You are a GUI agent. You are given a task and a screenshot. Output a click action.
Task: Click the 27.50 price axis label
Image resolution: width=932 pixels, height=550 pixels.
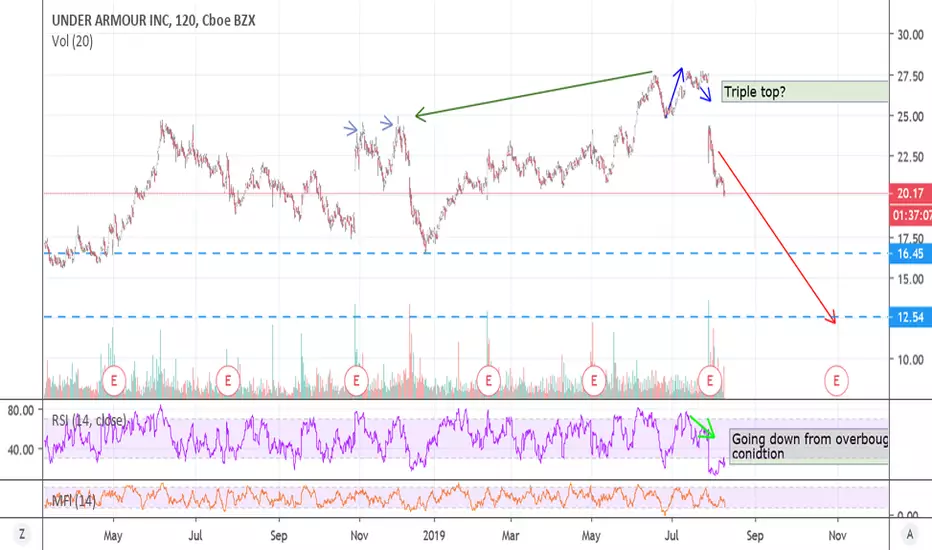coord(910,76)
